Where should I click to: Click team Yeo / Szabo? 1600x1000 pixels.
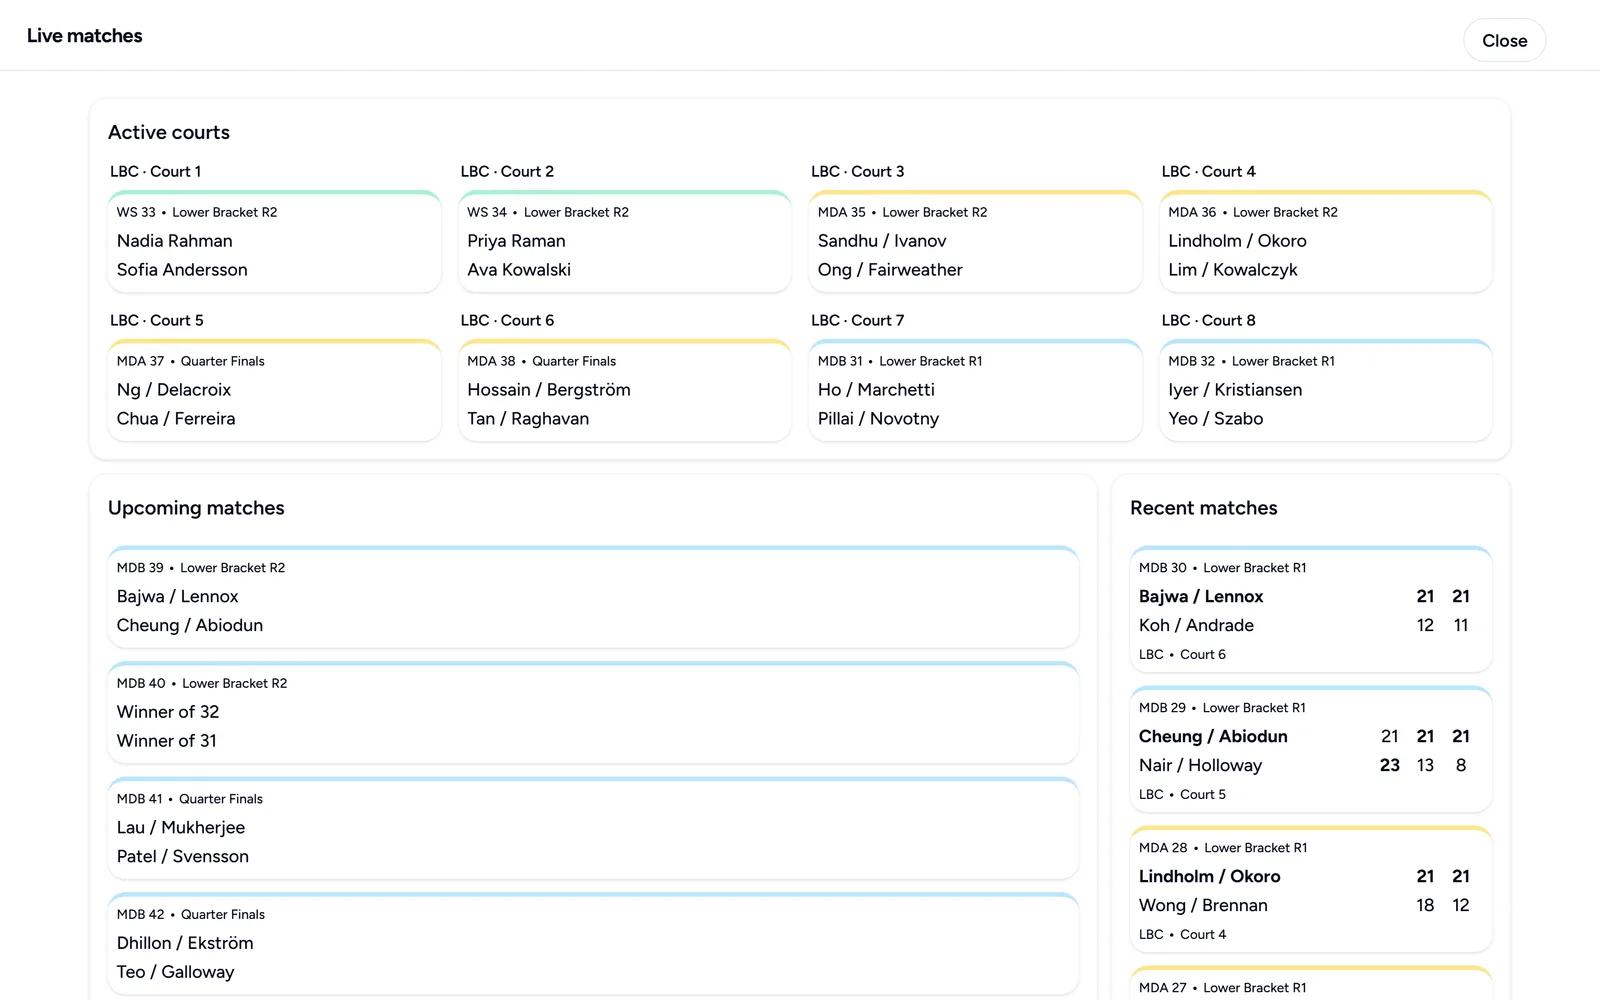click(1215, 419)
